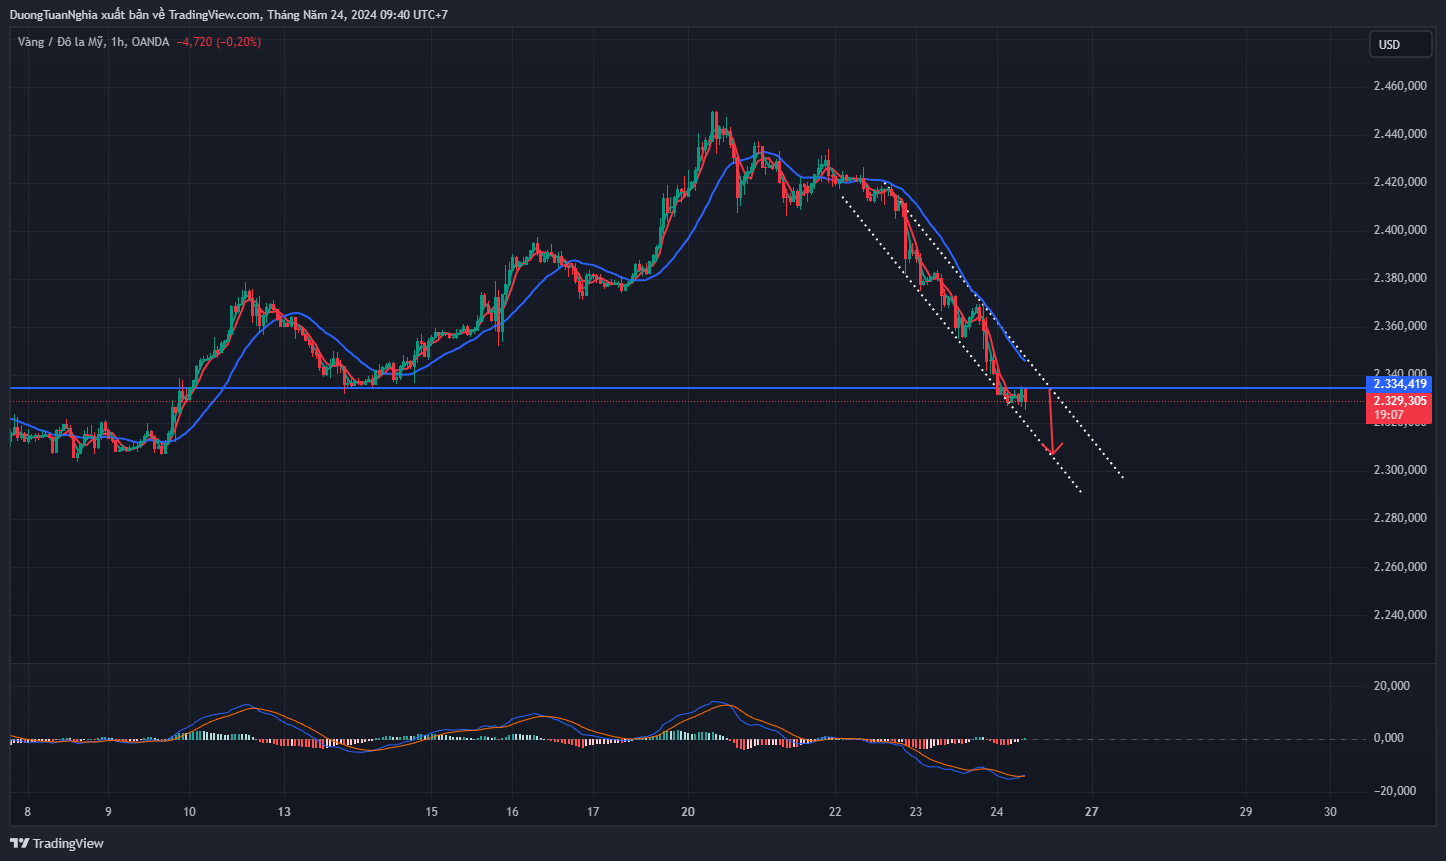Click the 2.380,000 price axis label
The height and width of the screenshot is (861, 1446).
[x=1400, y=278]
